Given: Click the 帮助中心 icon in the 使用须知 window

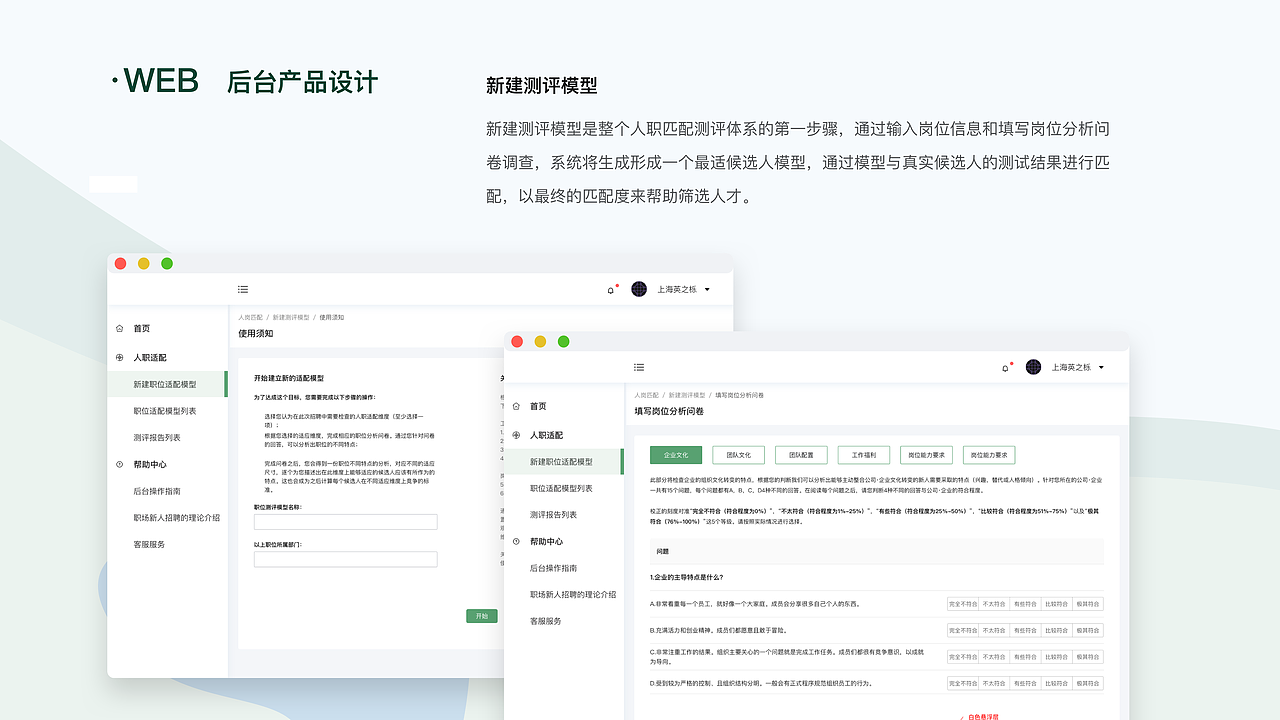Looking at the screenshot, I should point(119,464).
